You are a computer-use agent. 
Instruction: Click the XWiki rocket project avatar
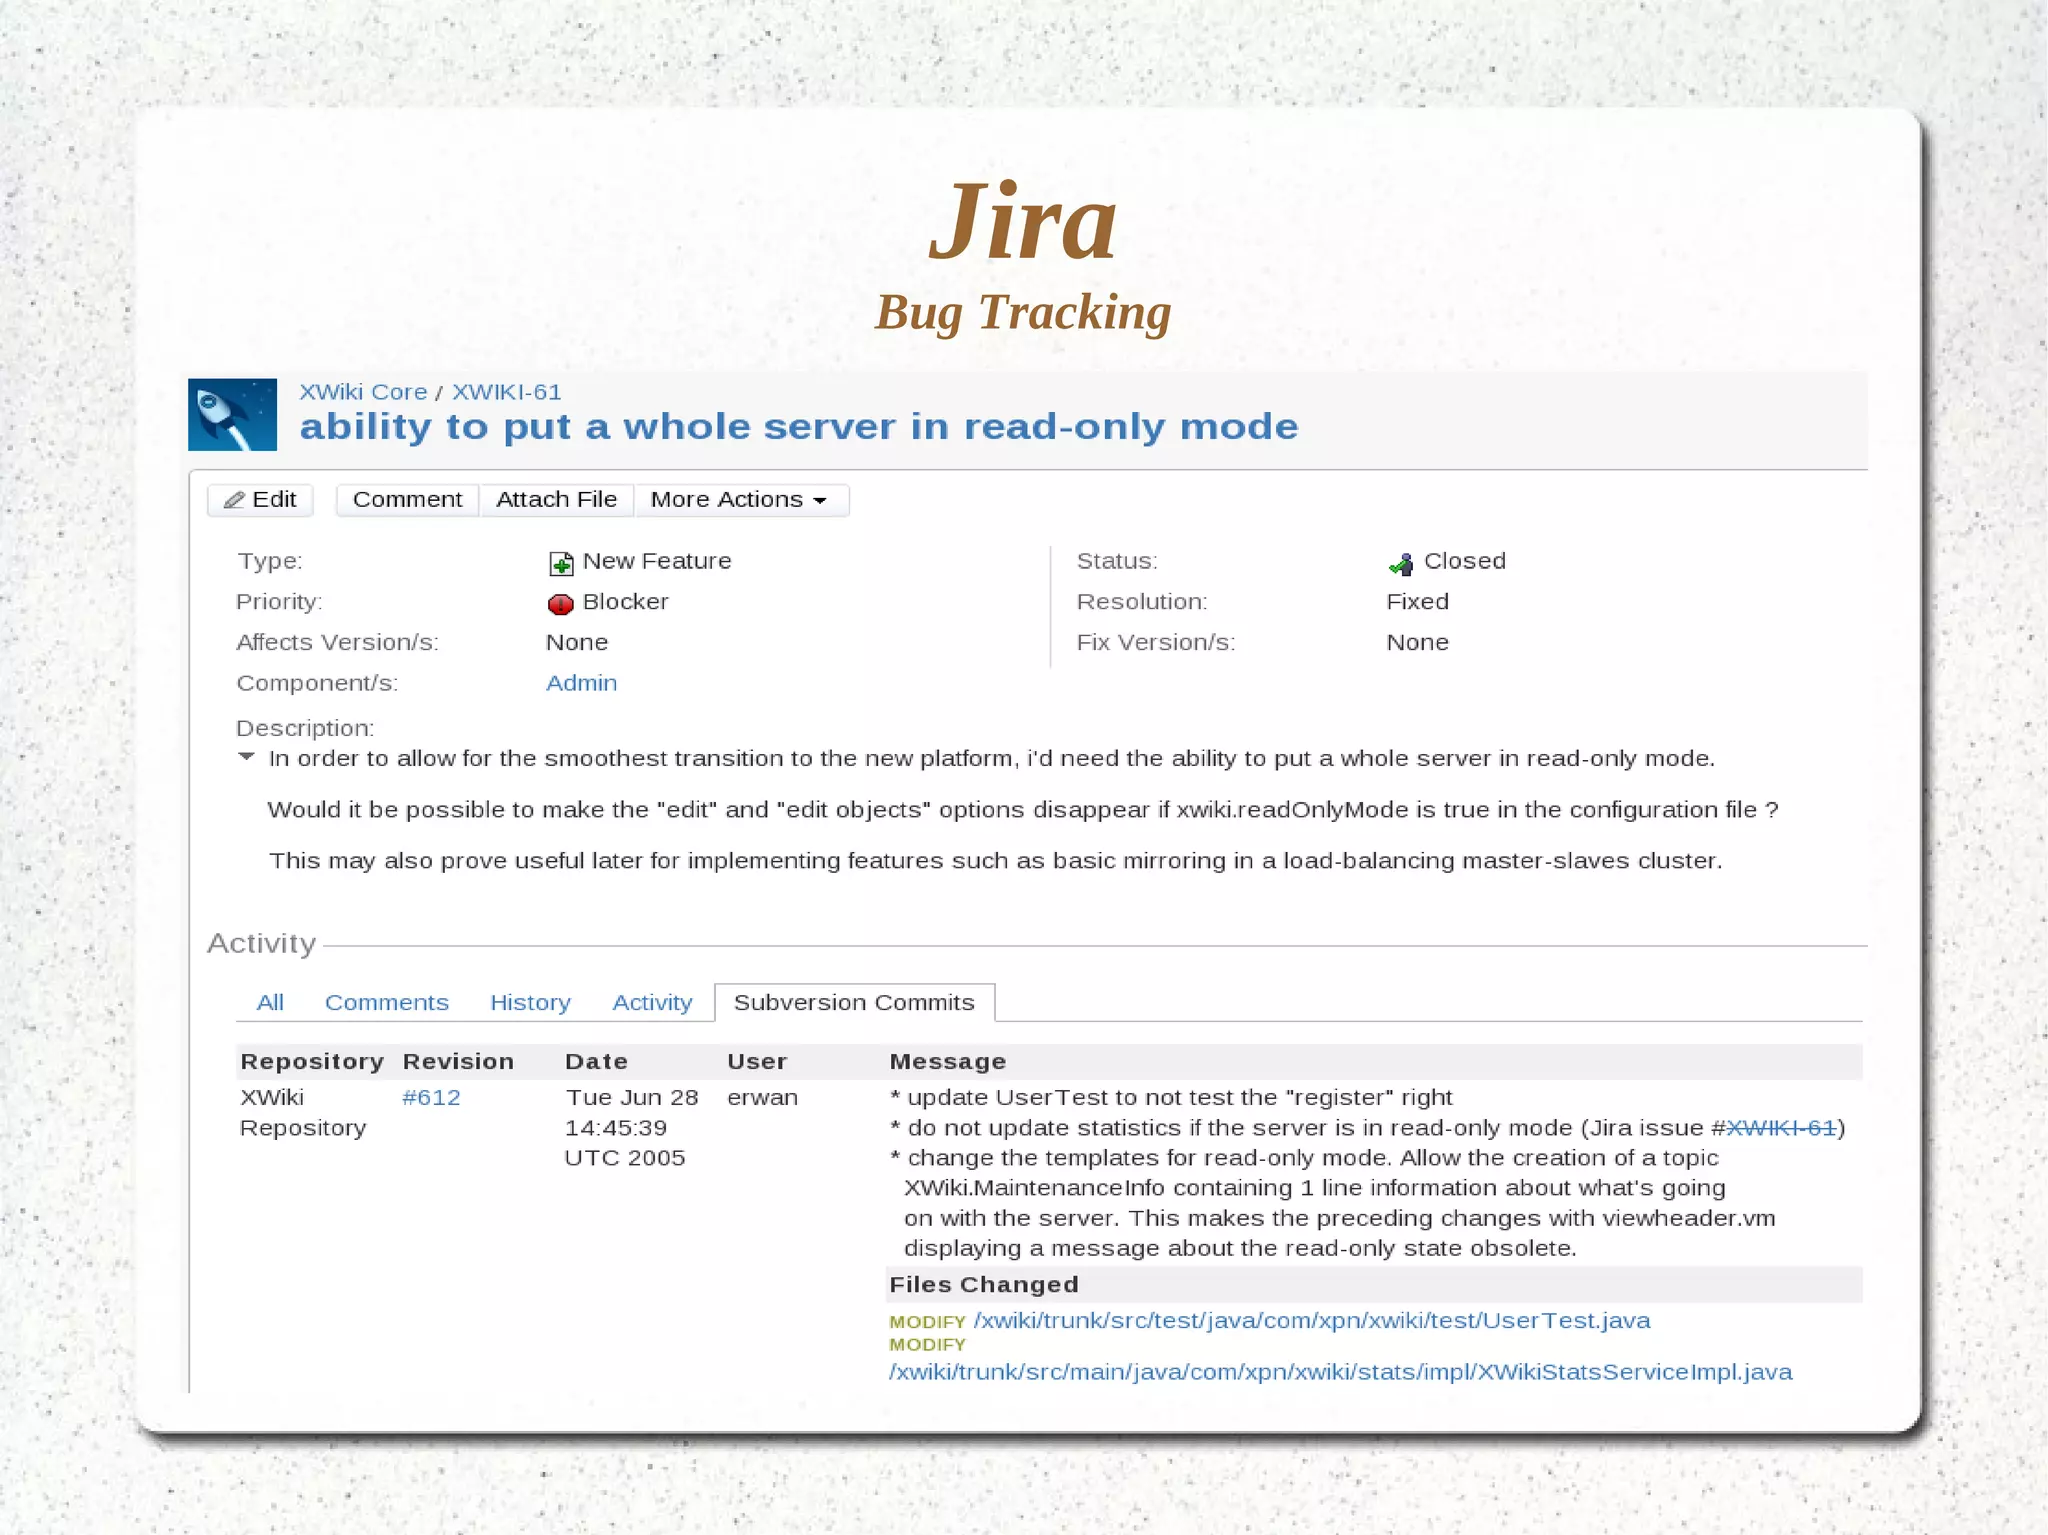point(232,414)
